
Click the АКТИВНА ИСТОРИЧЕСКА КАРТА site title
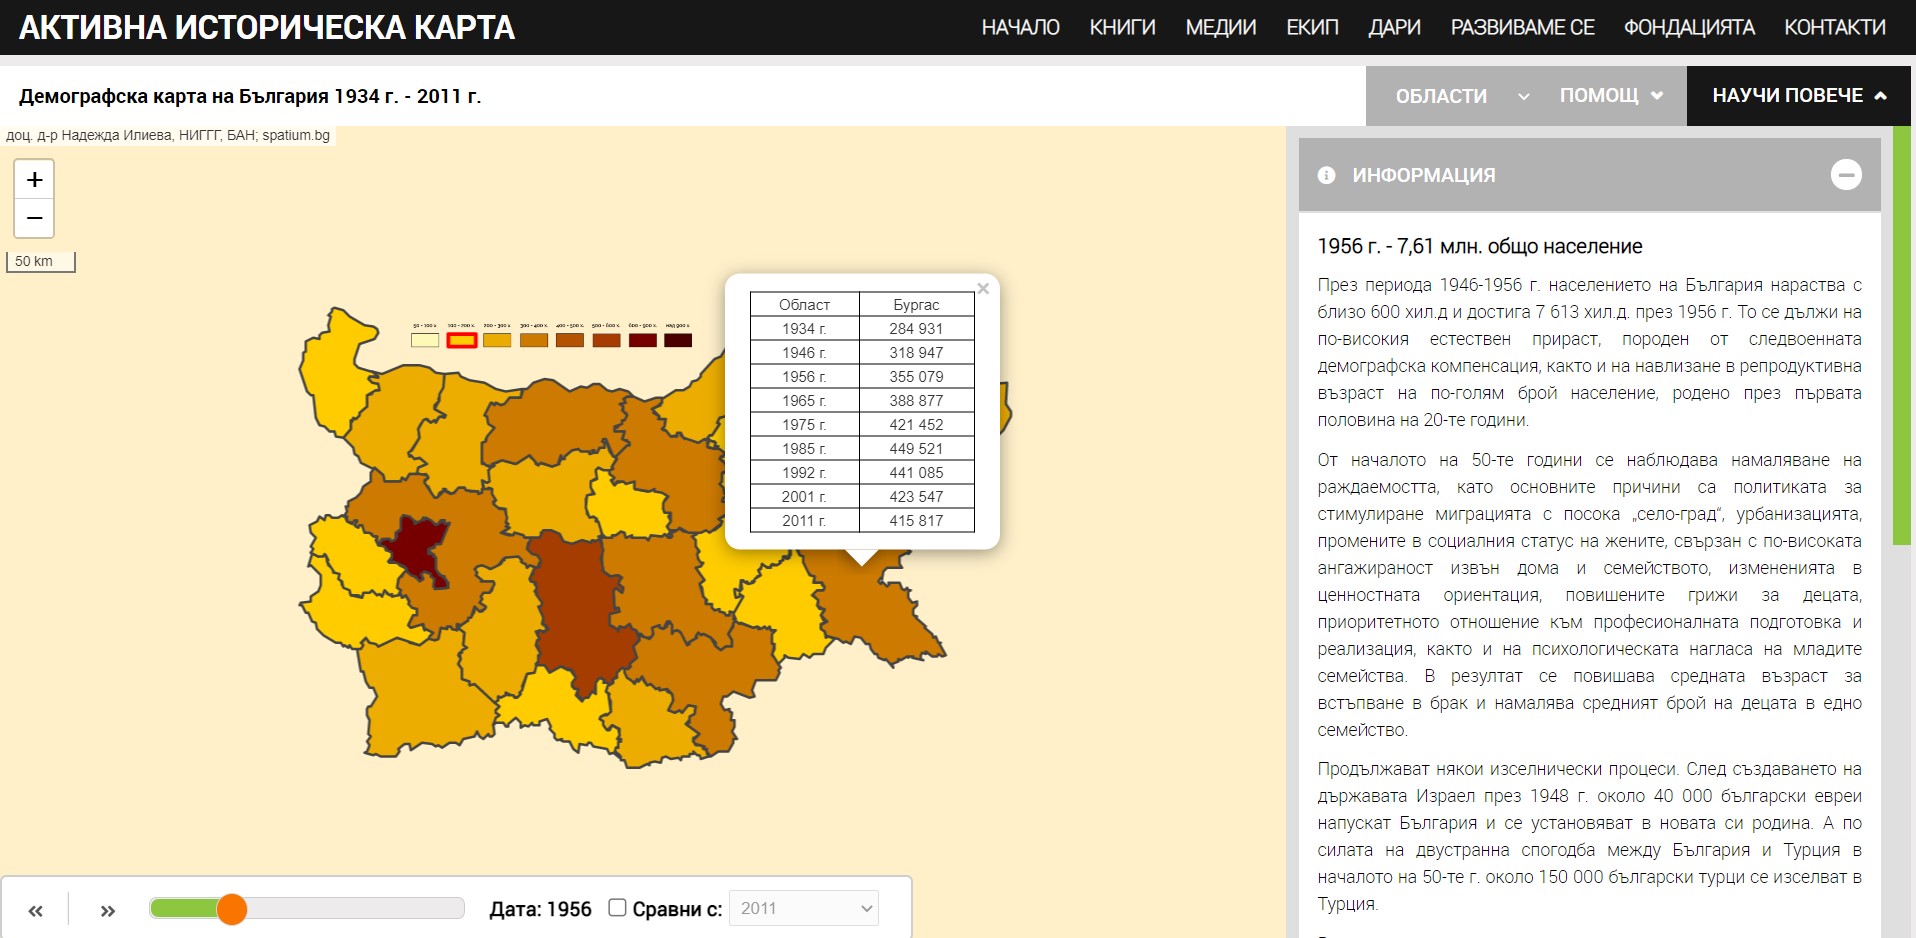267,27
